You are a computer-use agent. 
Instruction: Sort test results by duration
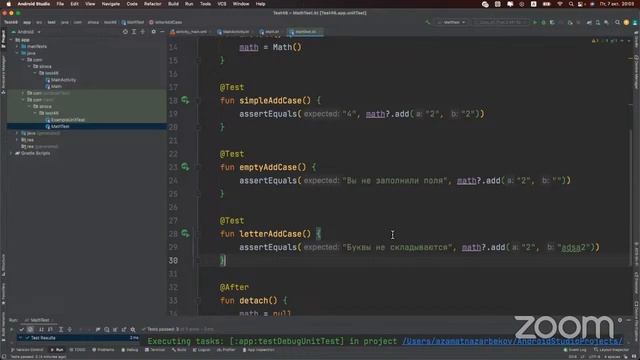[50, 329]
